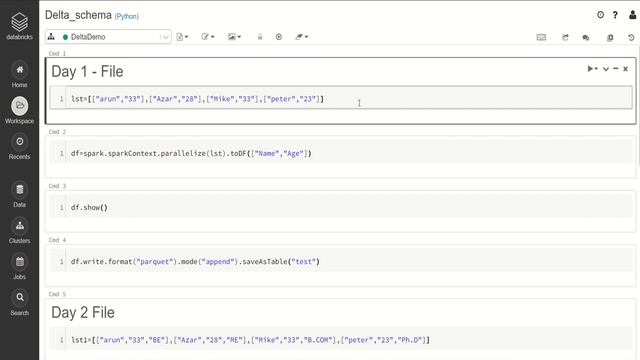
Task: Click the Databricks logo
Action: [19, 26]
